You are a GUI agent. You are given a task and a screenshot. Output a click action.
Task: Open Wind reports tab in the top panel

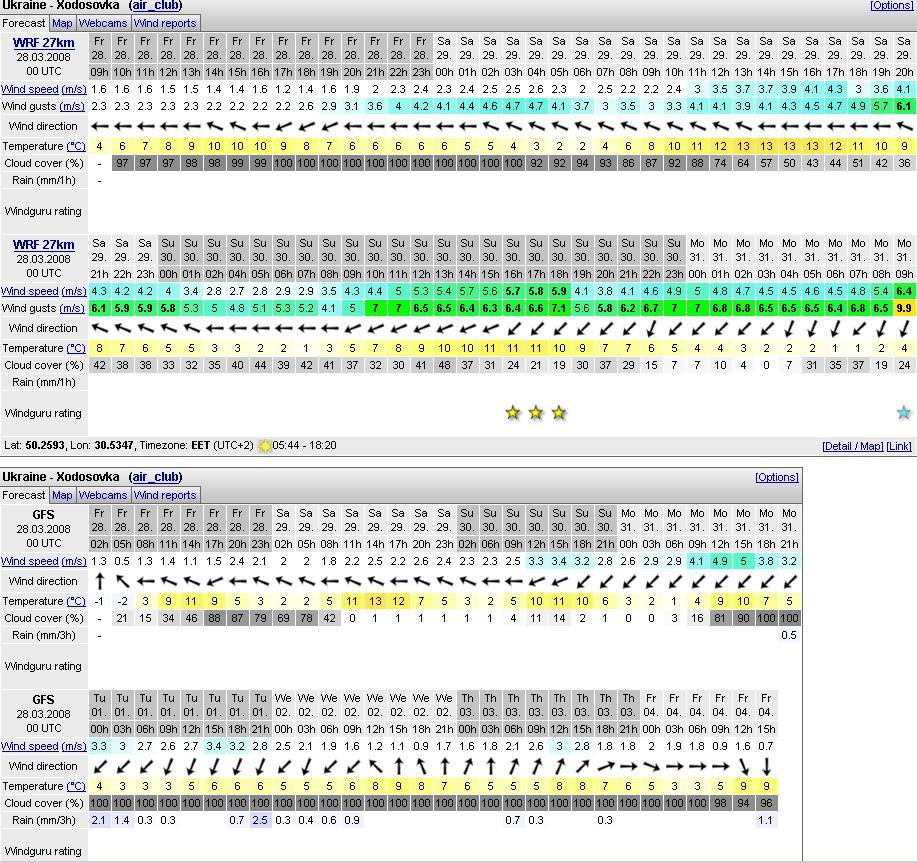pos(165,23)
